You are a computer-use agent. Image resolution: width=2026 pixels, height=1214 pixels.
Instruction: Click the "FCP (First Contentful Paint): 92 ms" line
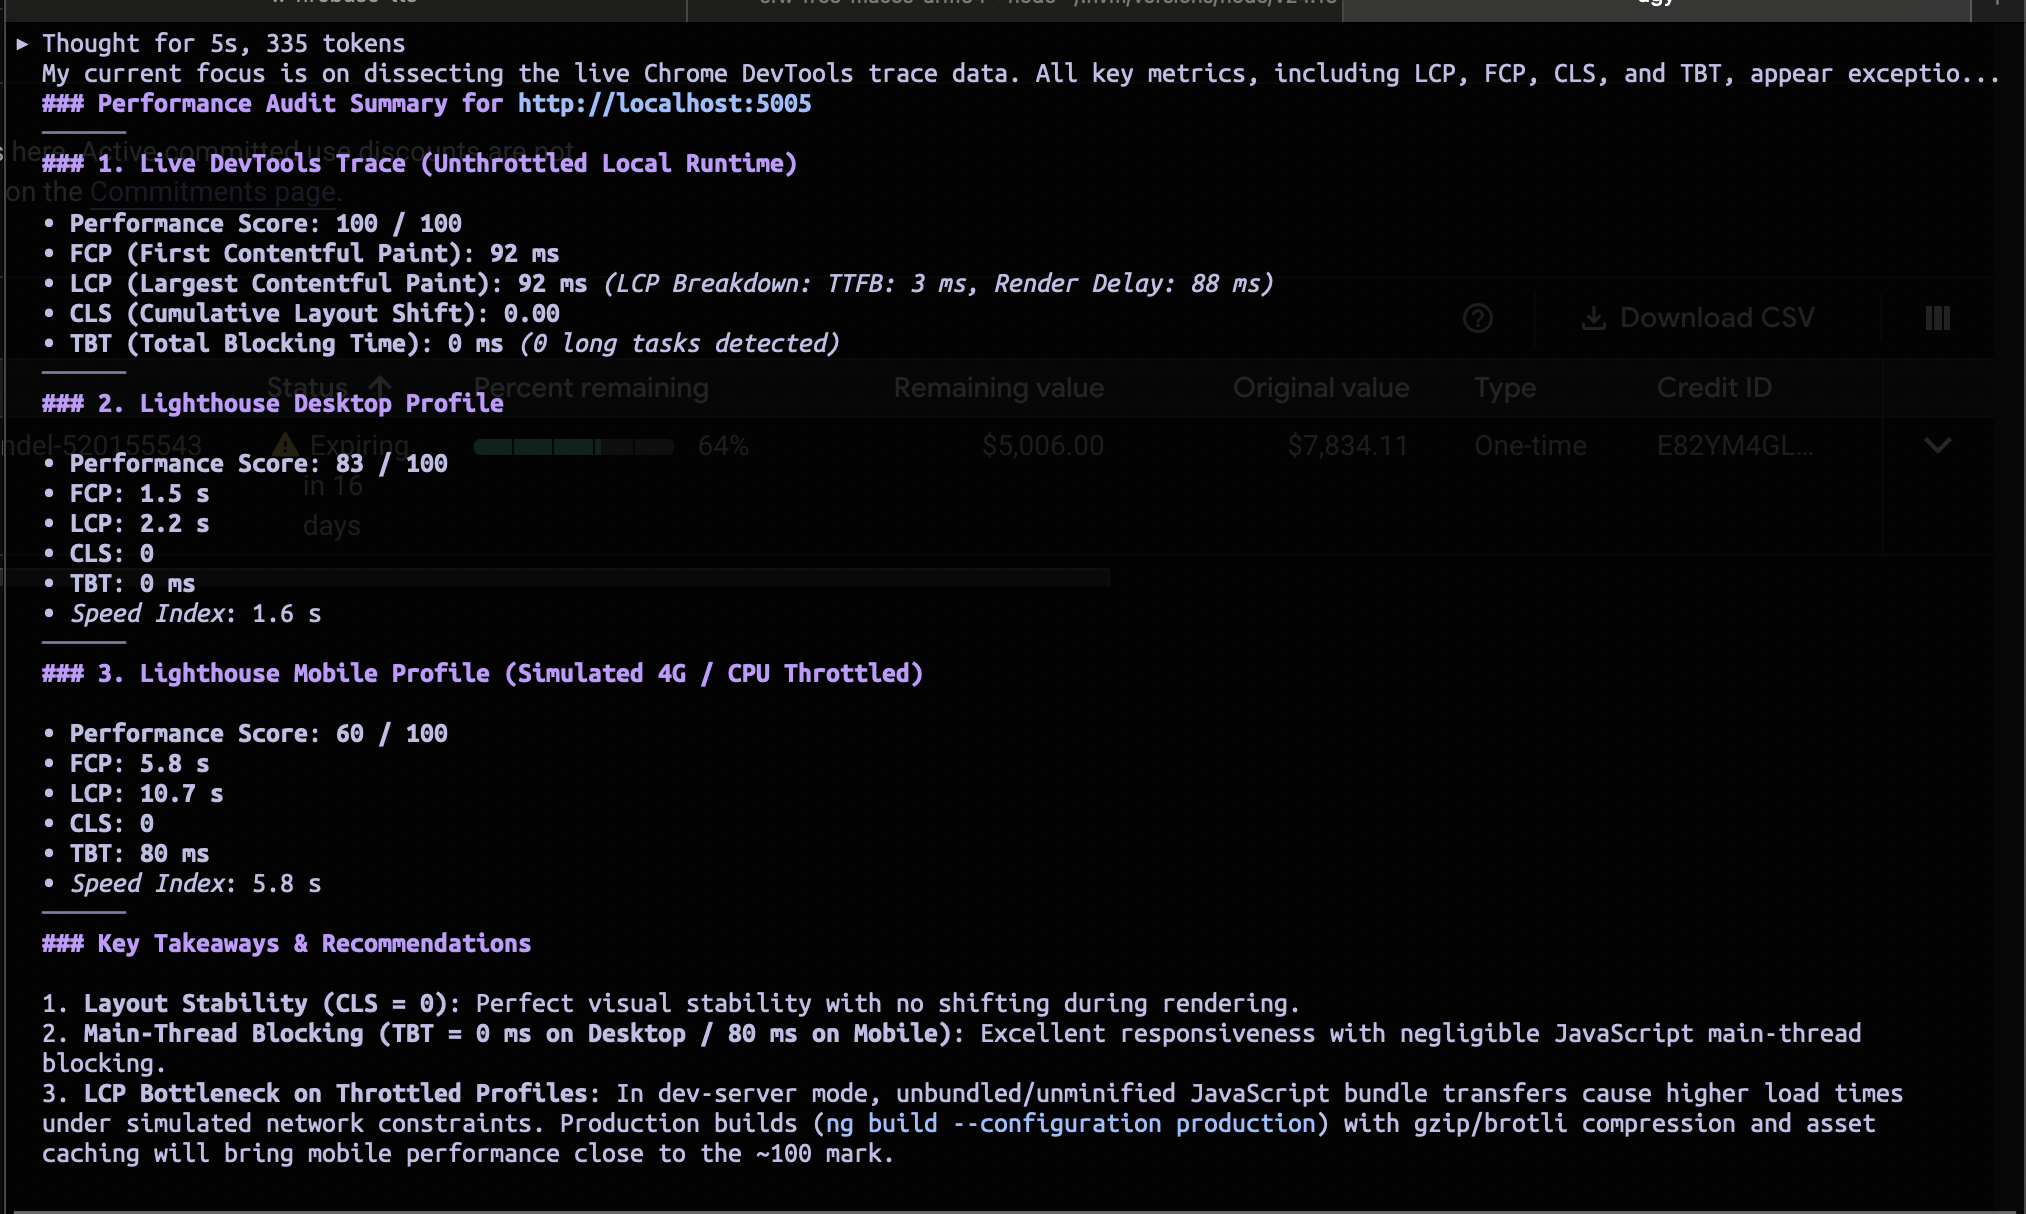(314, 254)
